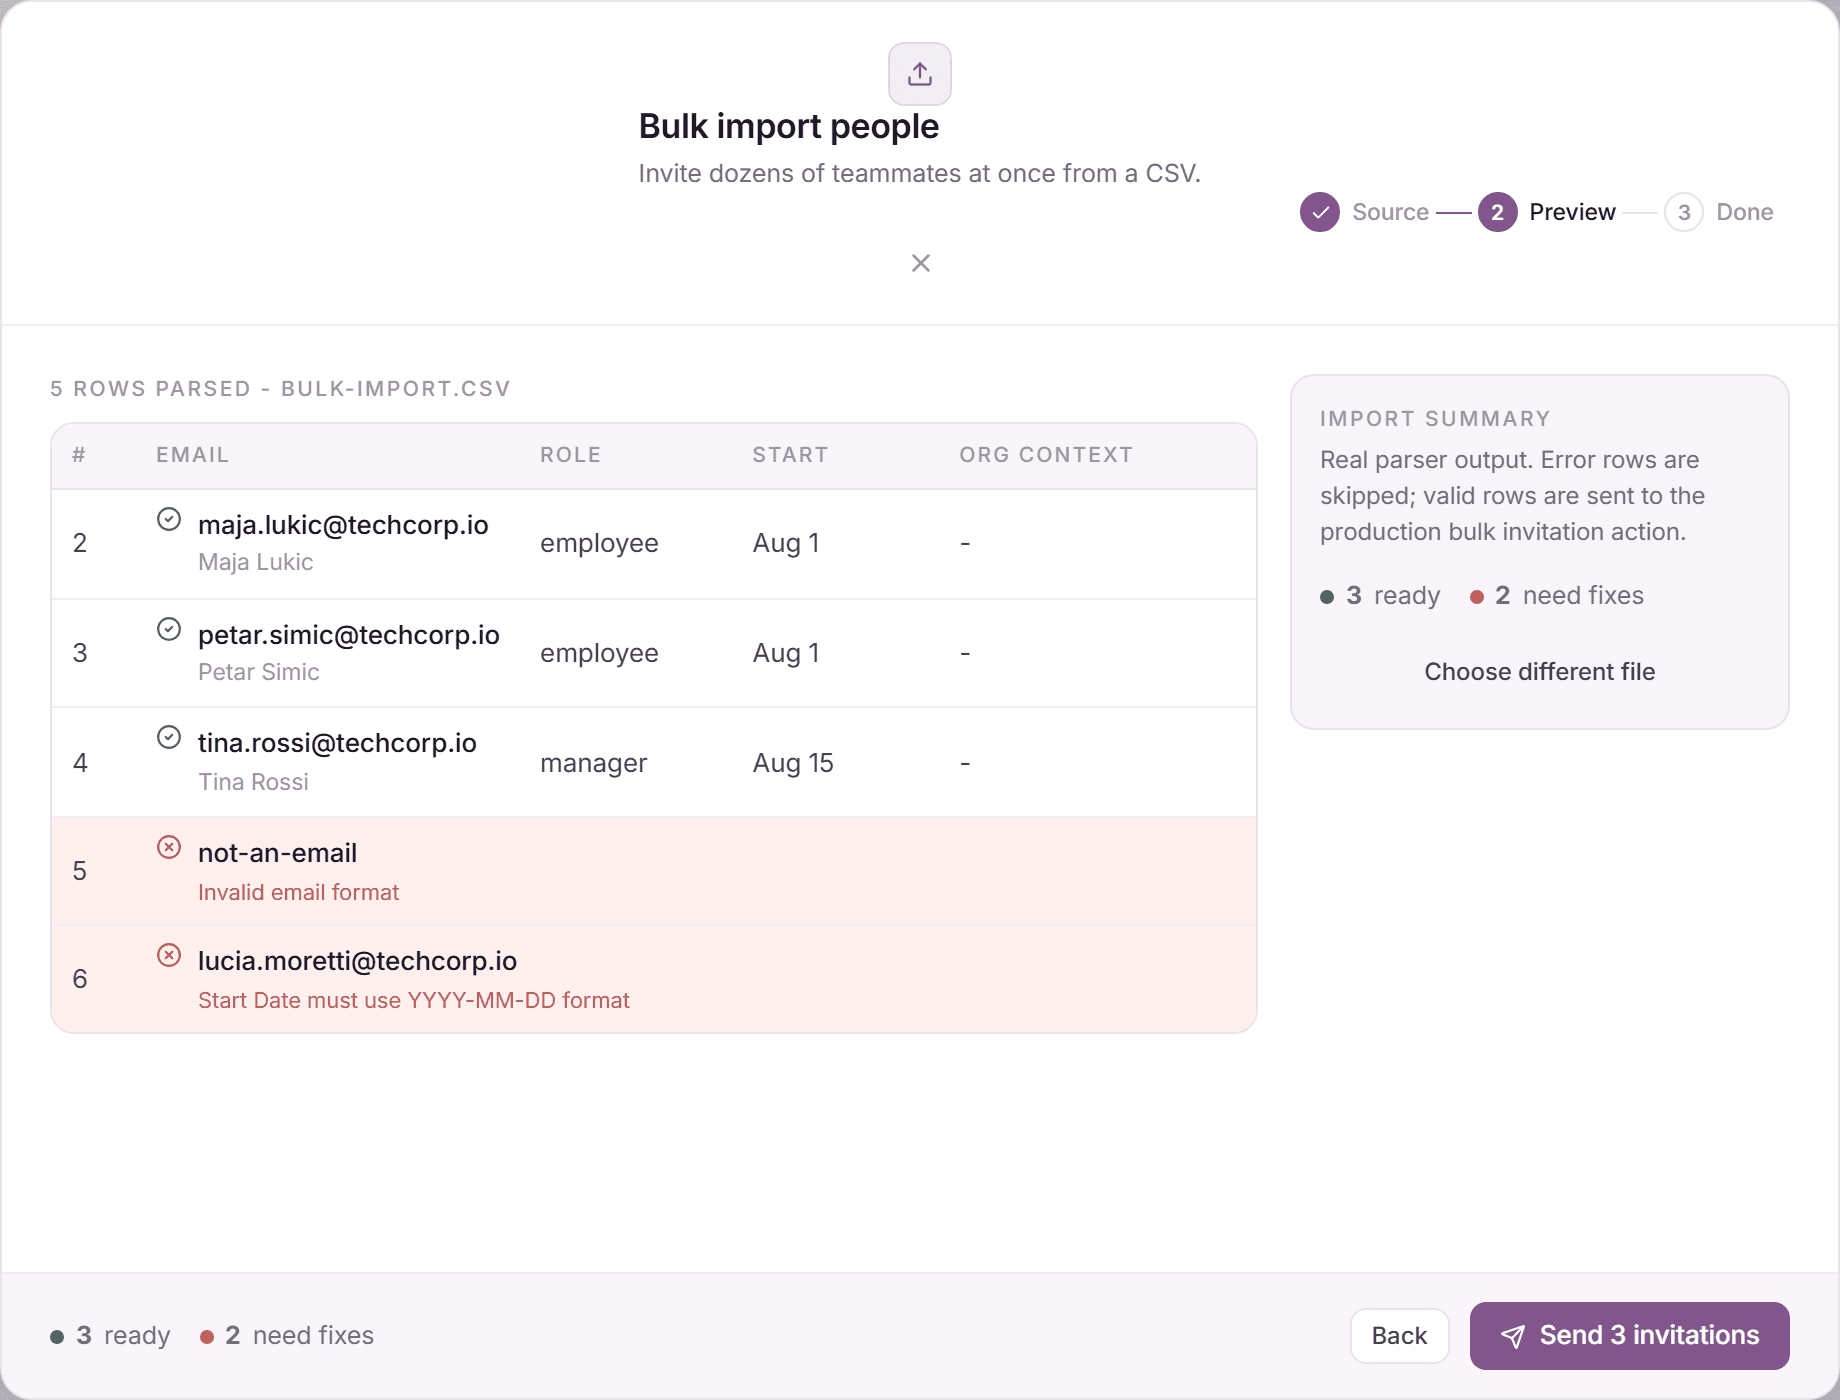
Task: Select petar.simic@techcorp.io email text
Action: click(x=348, y=635)
